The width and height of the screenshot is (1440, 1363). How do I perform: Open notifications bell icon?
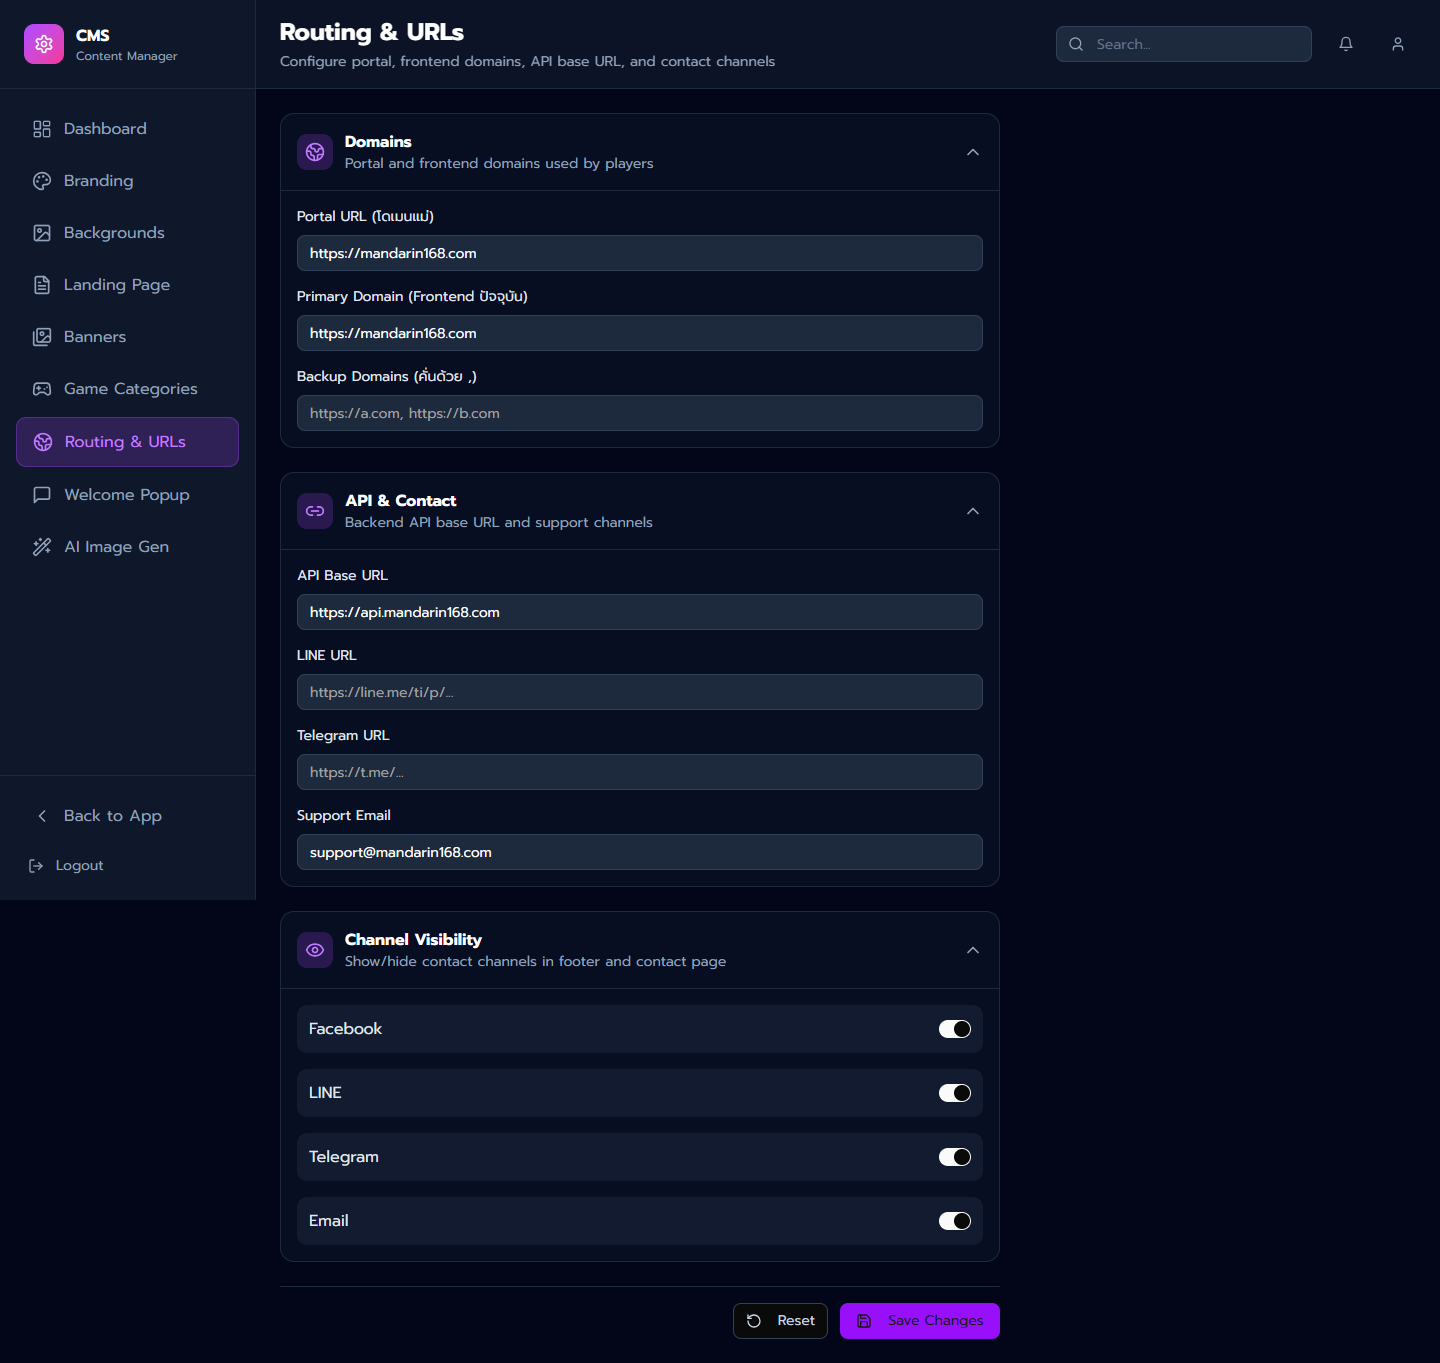coord(1346,44)
